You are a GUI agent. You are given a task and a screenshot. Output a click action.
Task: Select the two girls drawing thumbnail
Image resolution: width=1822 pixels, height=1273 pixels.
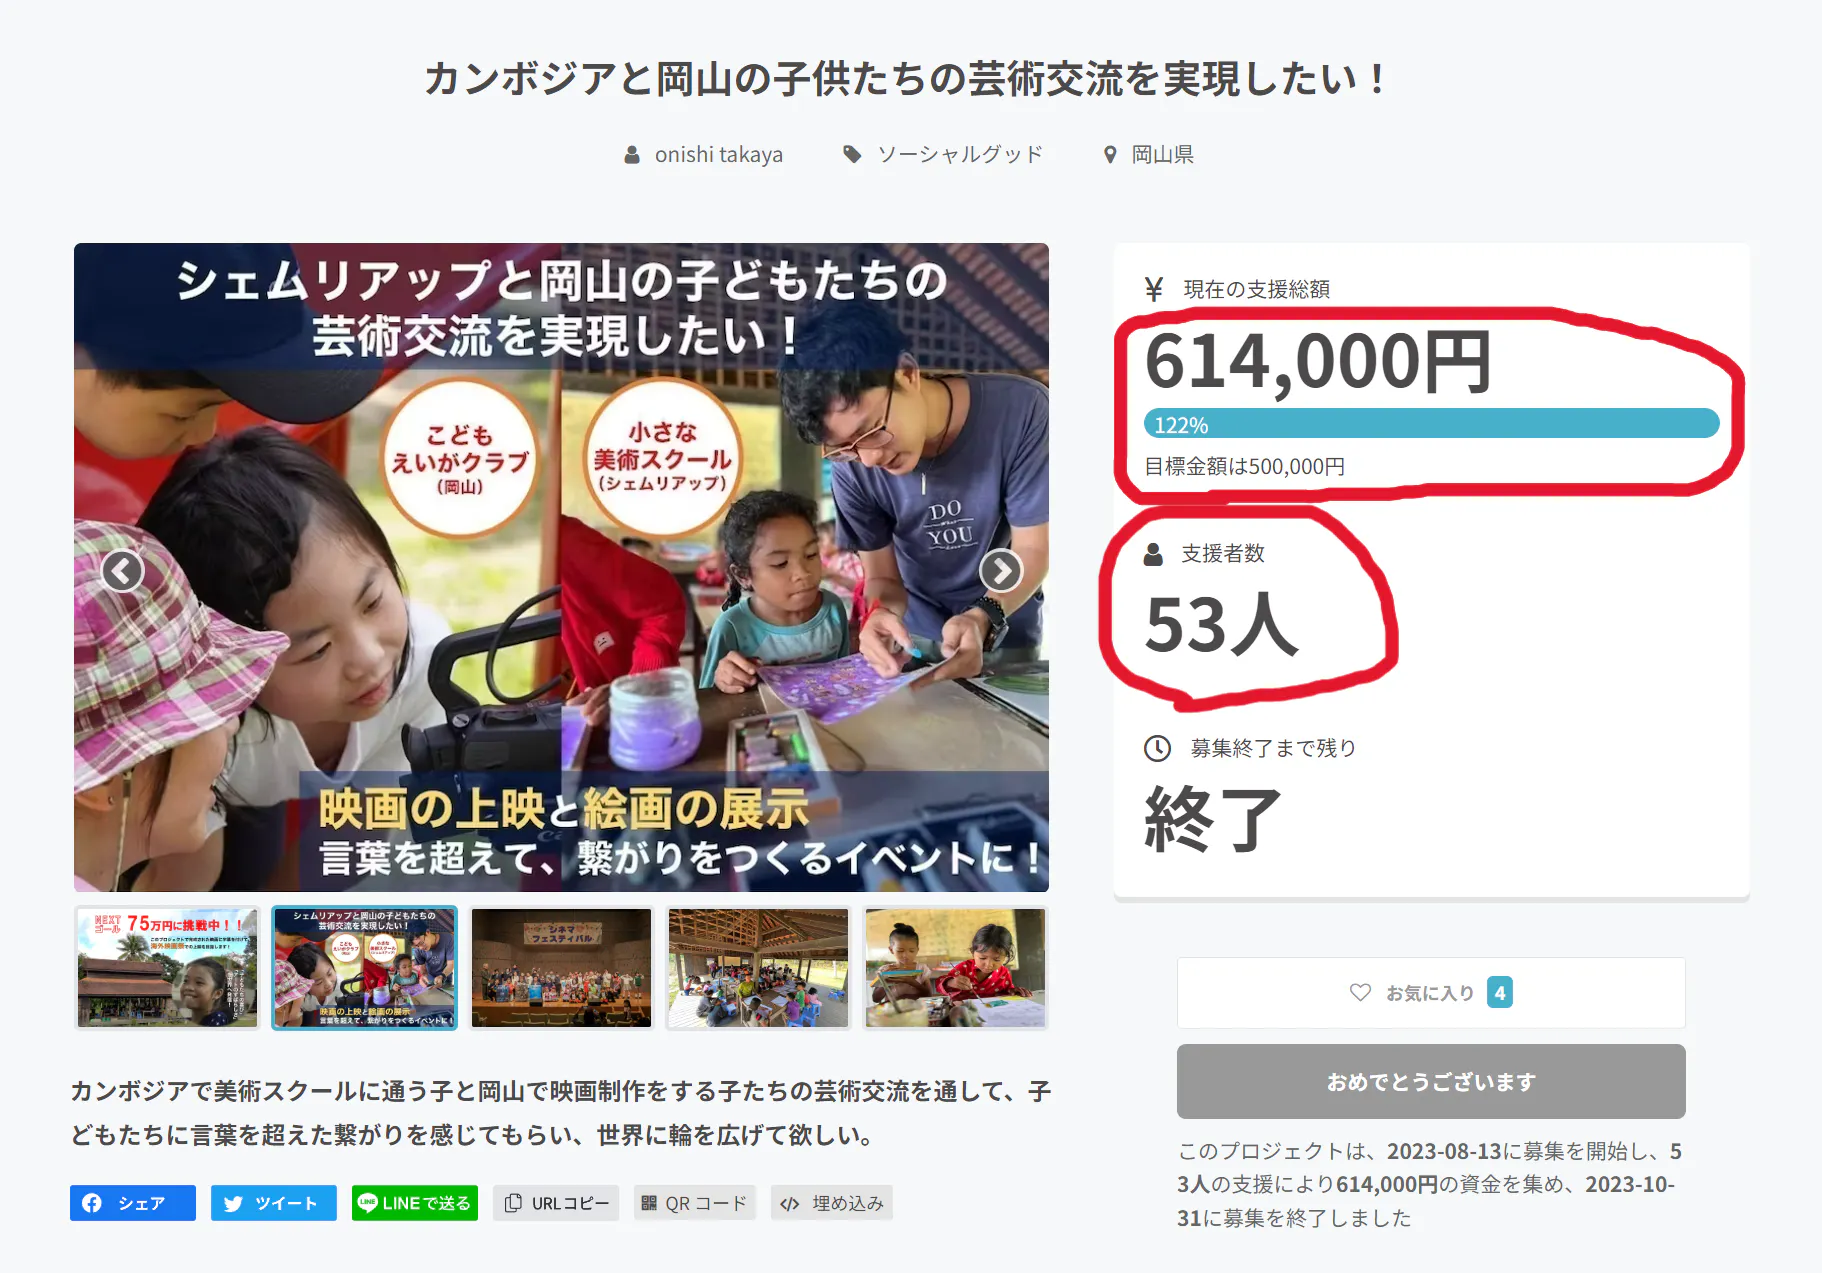955,968
